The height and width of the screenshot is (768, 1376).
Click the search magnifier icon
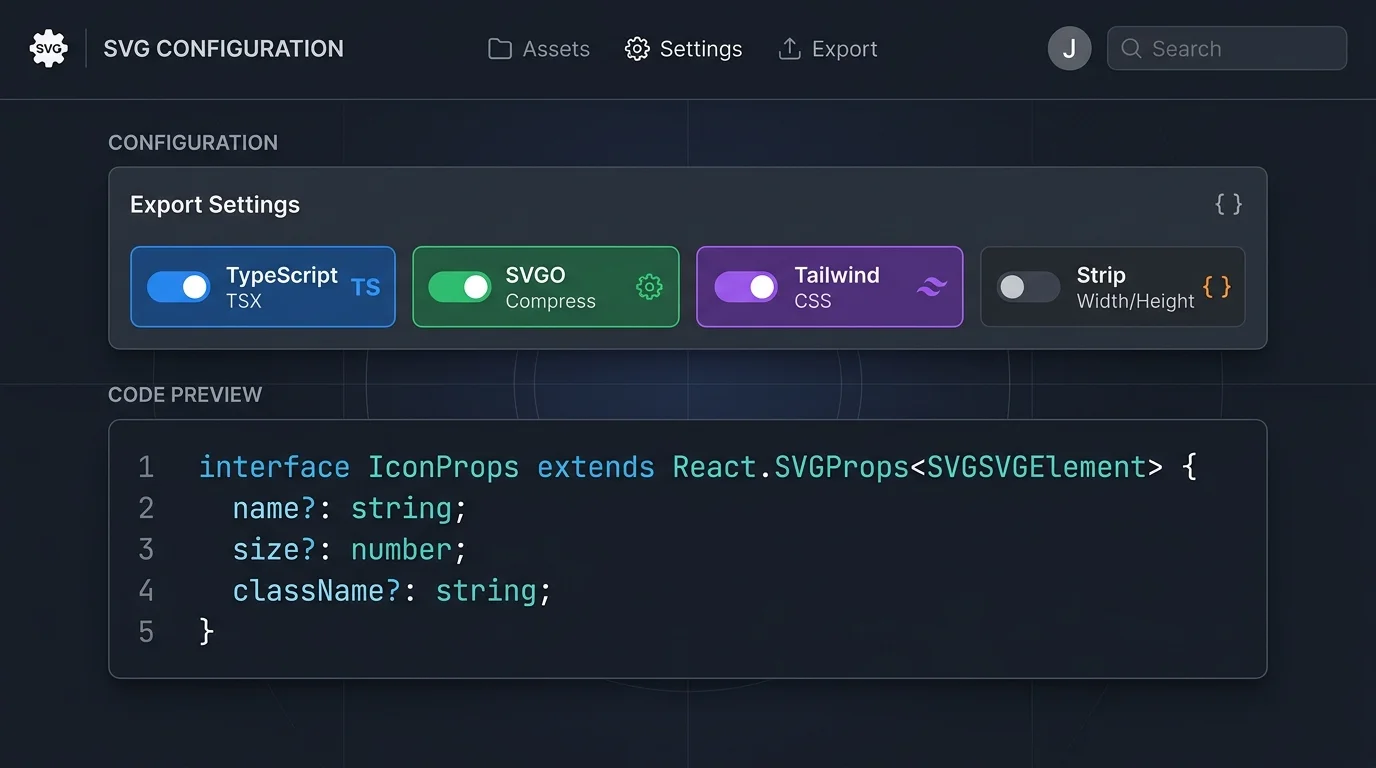pos(1131,48)
